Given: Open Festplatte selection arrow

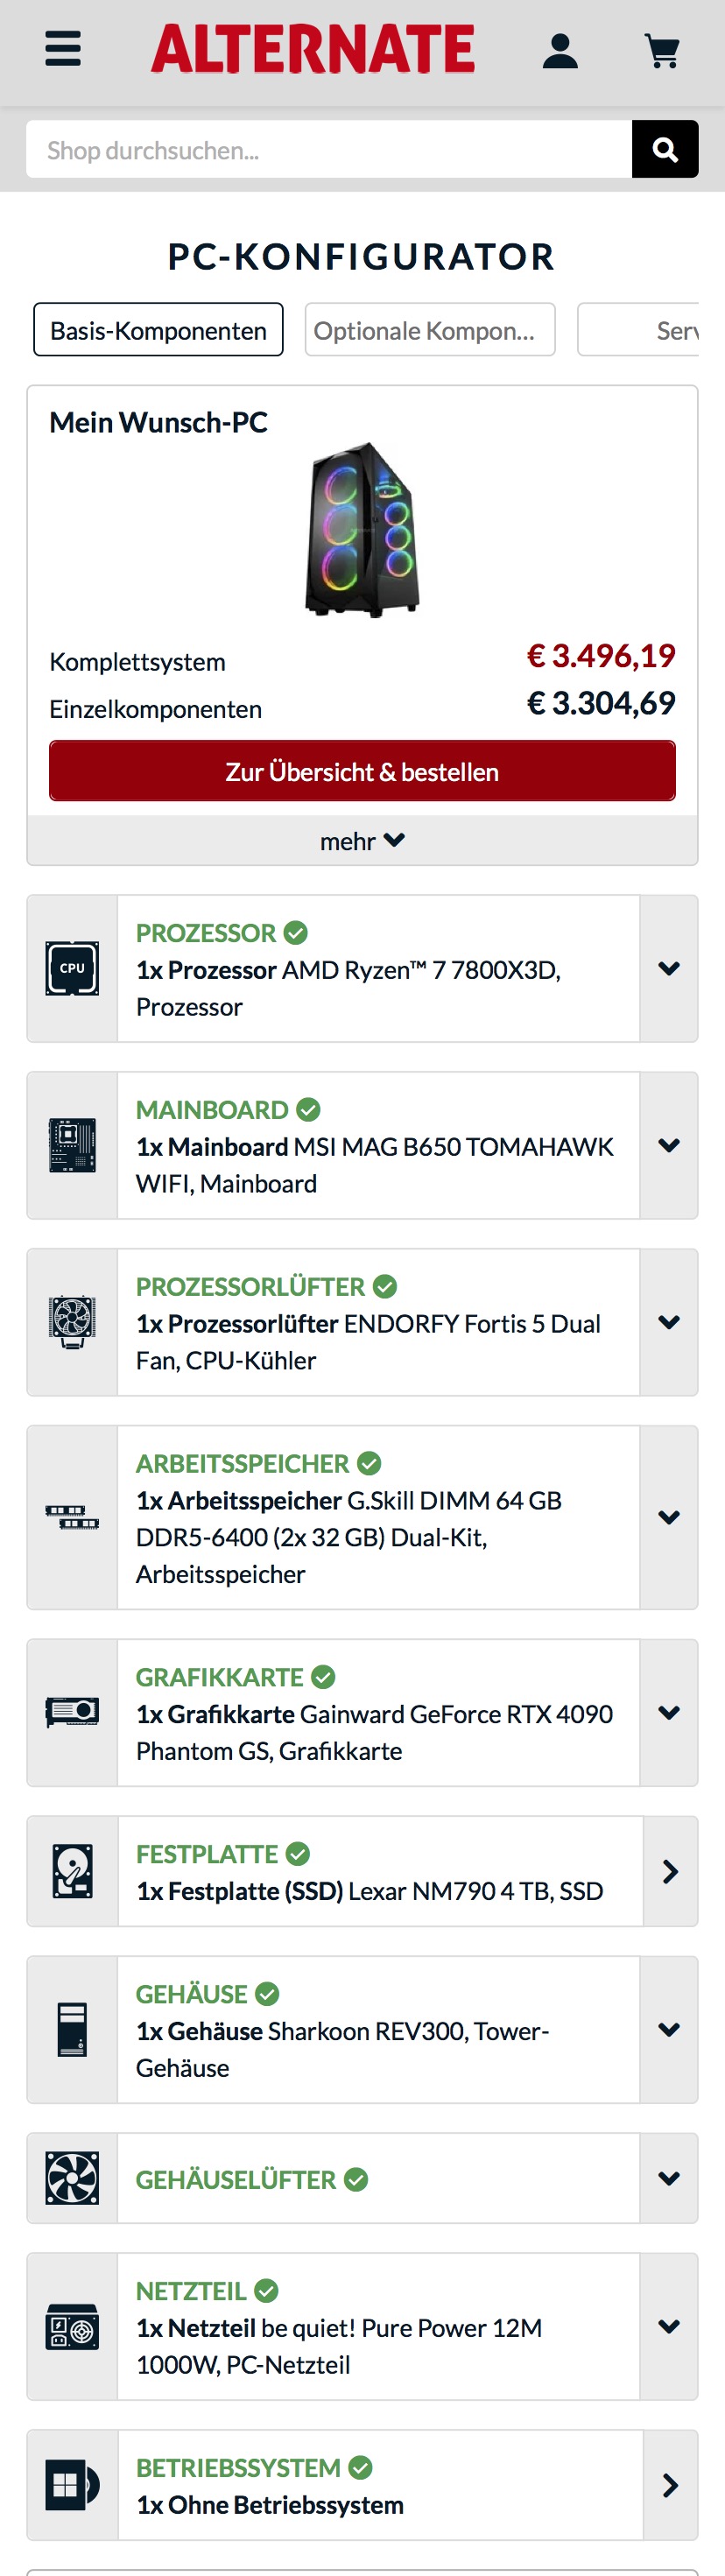Looking at the screenshot, I should point(670,1871).
